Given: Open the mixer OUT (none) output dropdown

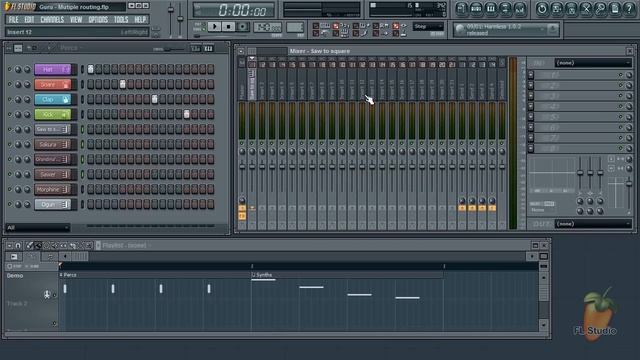Looking at the screenshot, I should (593, 224).
